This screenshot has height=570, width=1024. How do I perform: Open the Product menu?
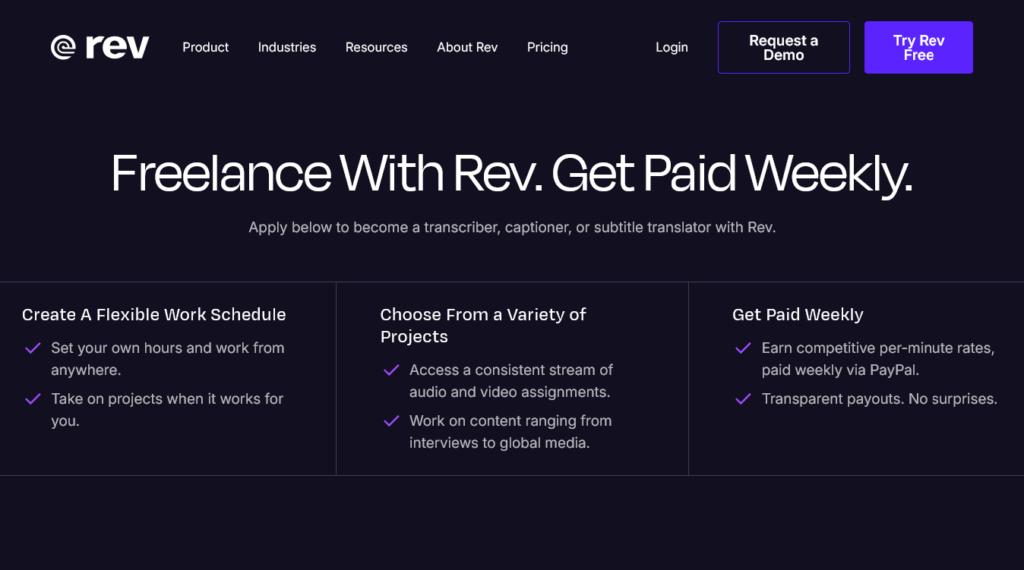pyautogui.click(x=205, y=47)
